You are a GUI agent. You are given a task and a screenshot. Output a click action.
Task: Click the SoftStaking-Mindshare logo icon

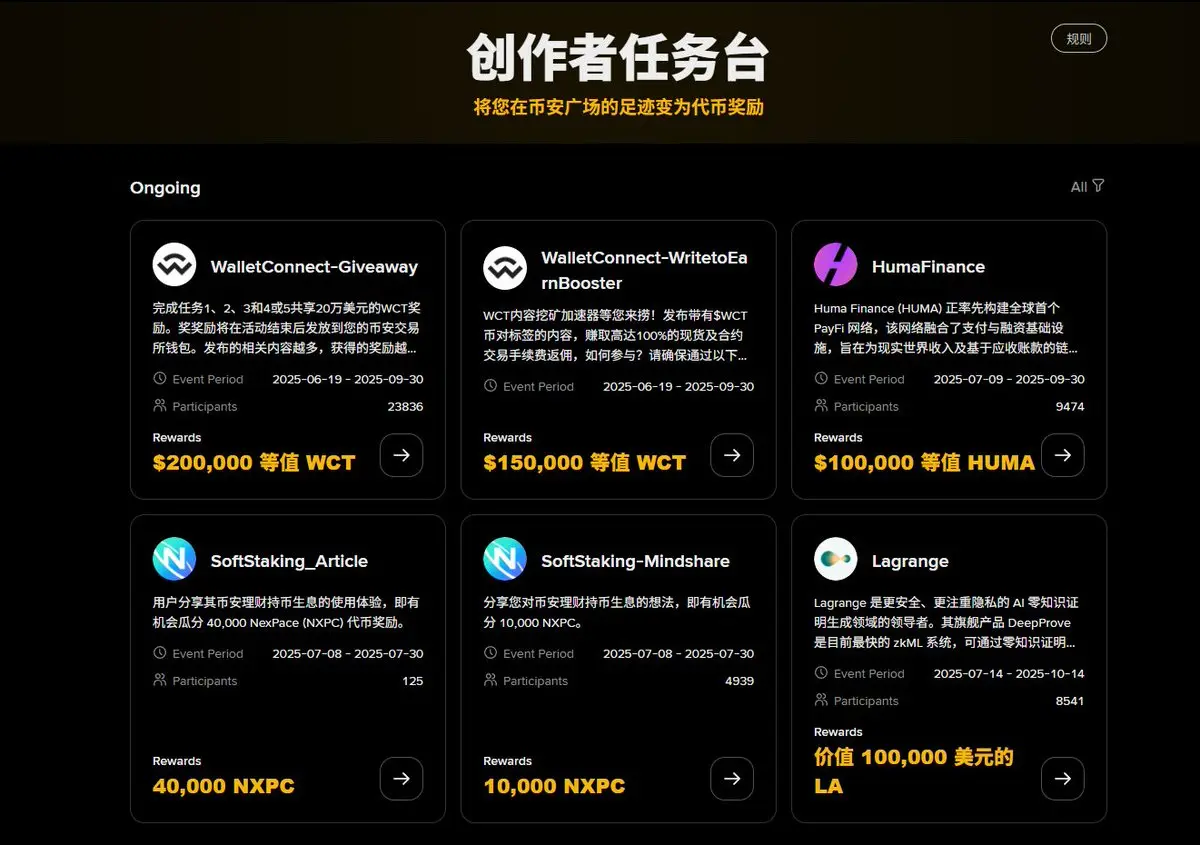pos(505,559)
